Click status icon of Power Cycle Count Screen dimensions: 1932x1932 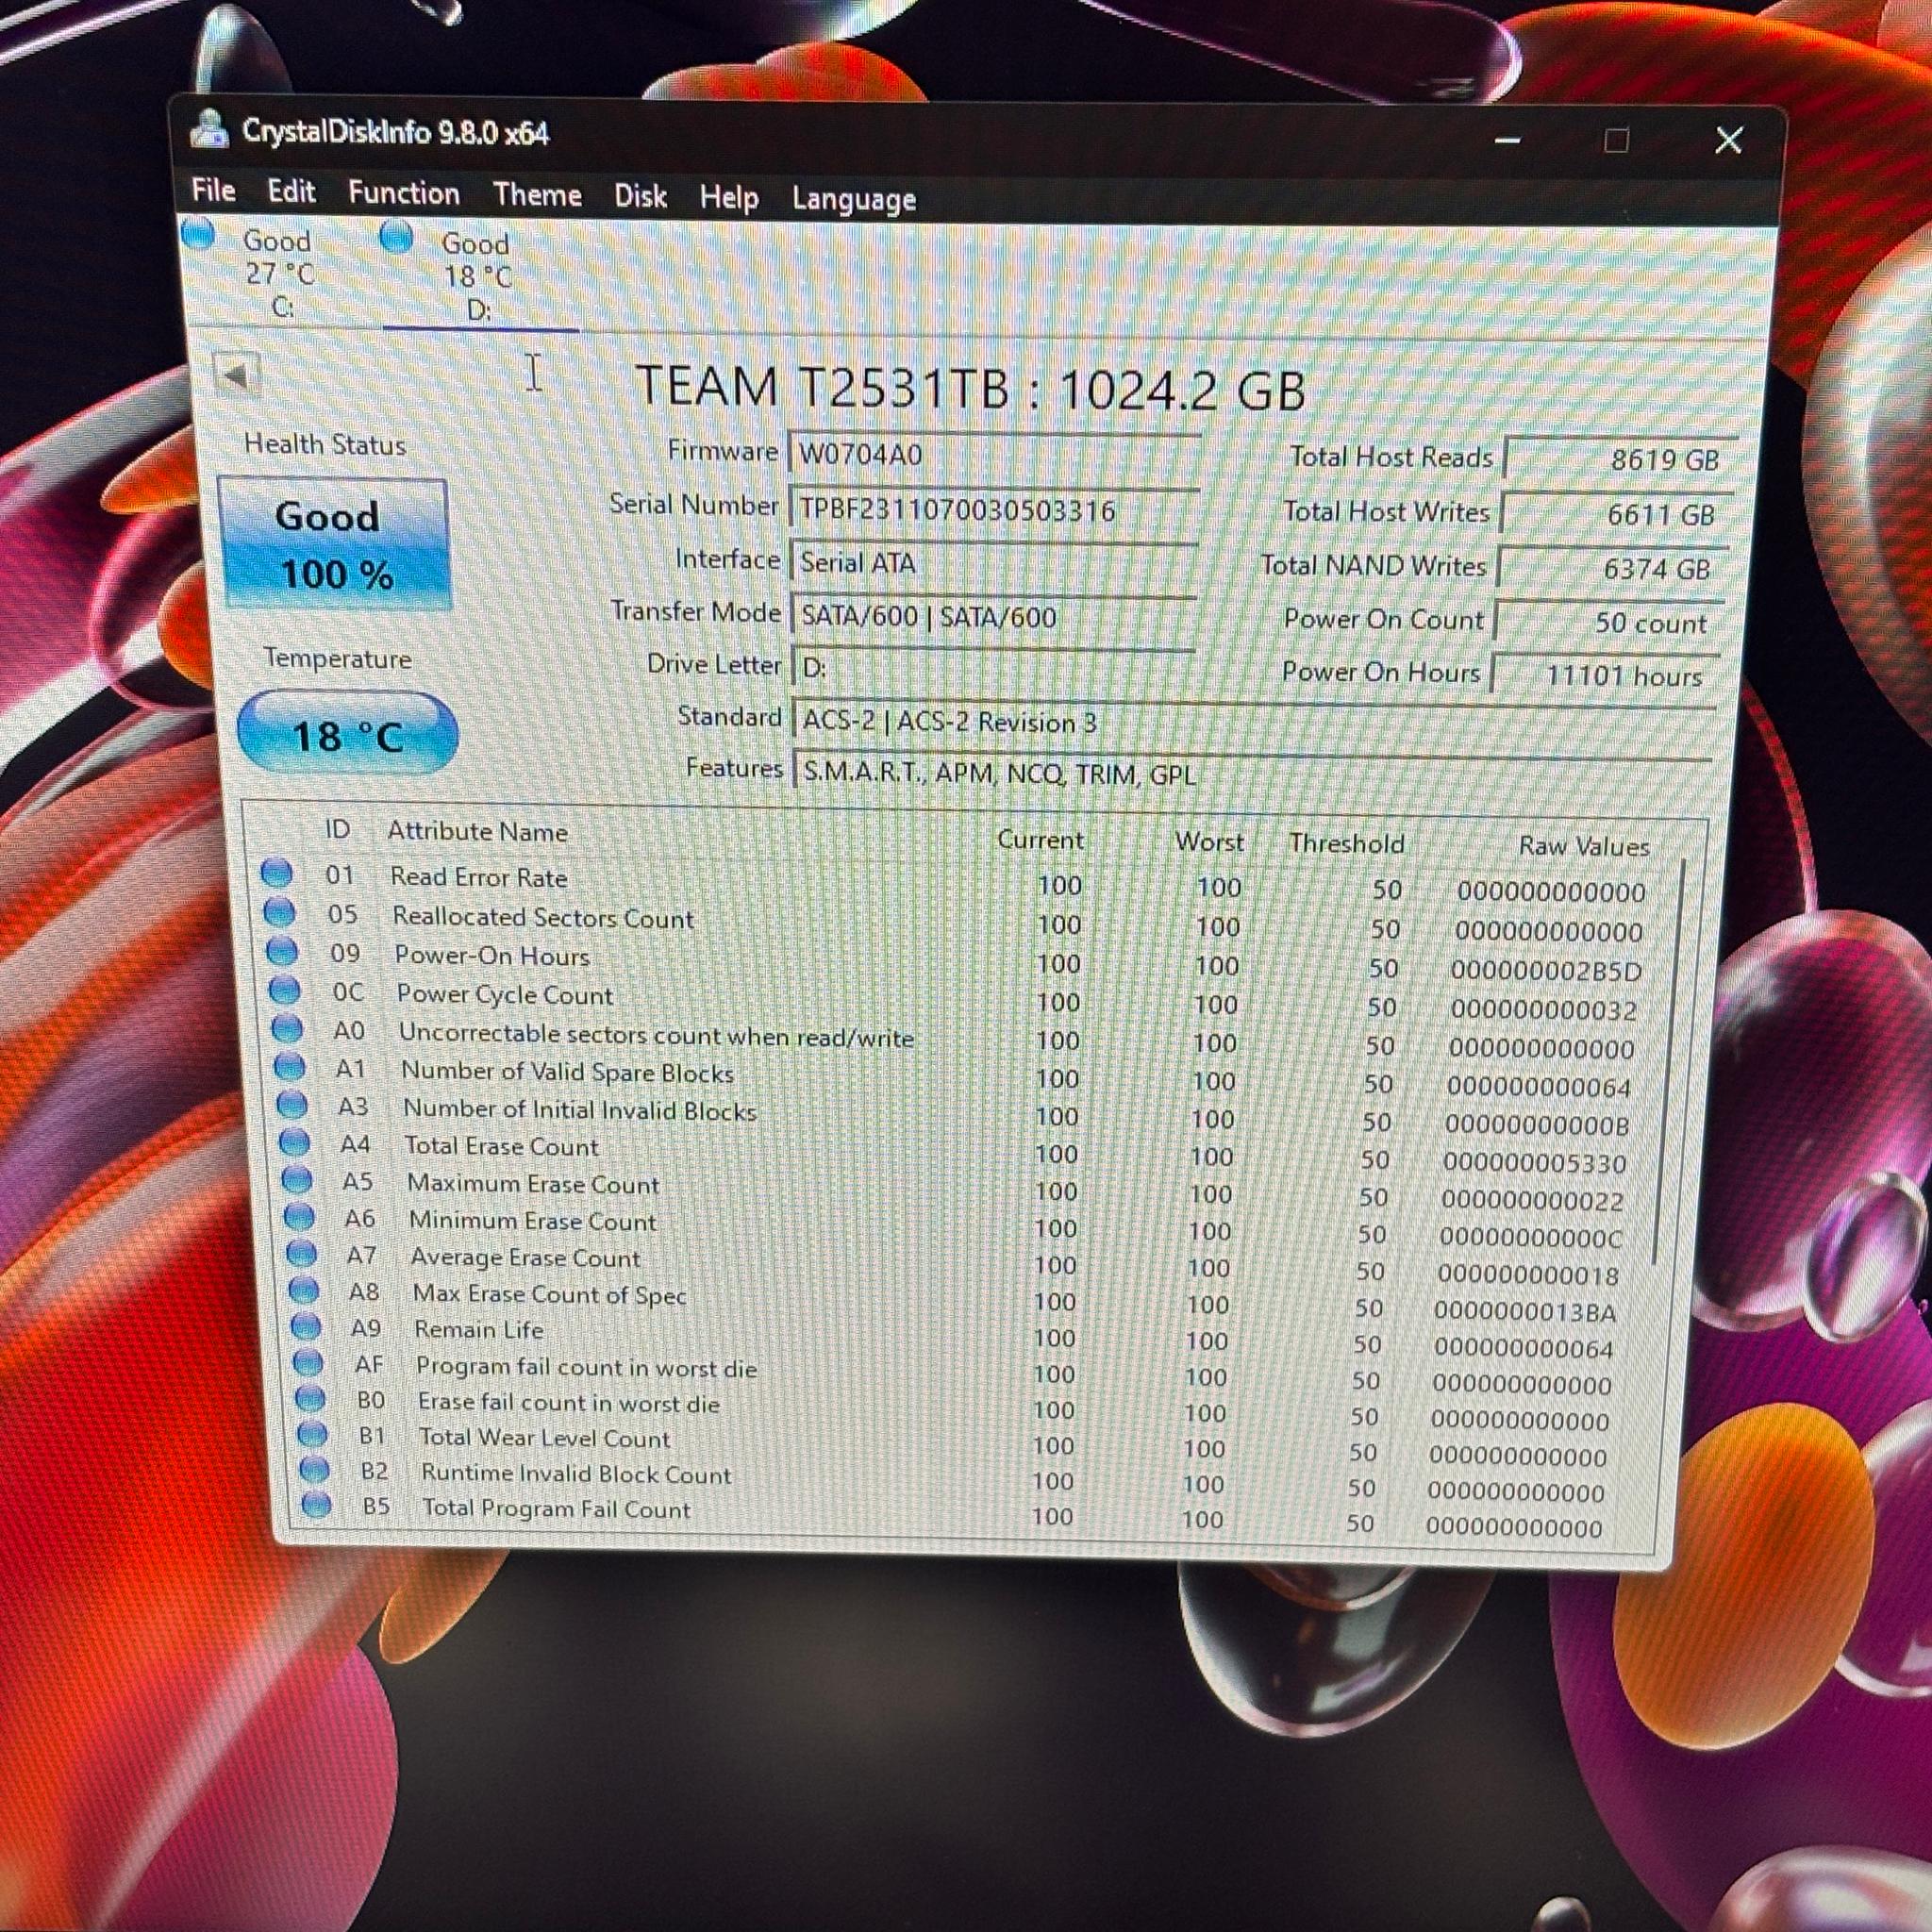click(285, 990)
